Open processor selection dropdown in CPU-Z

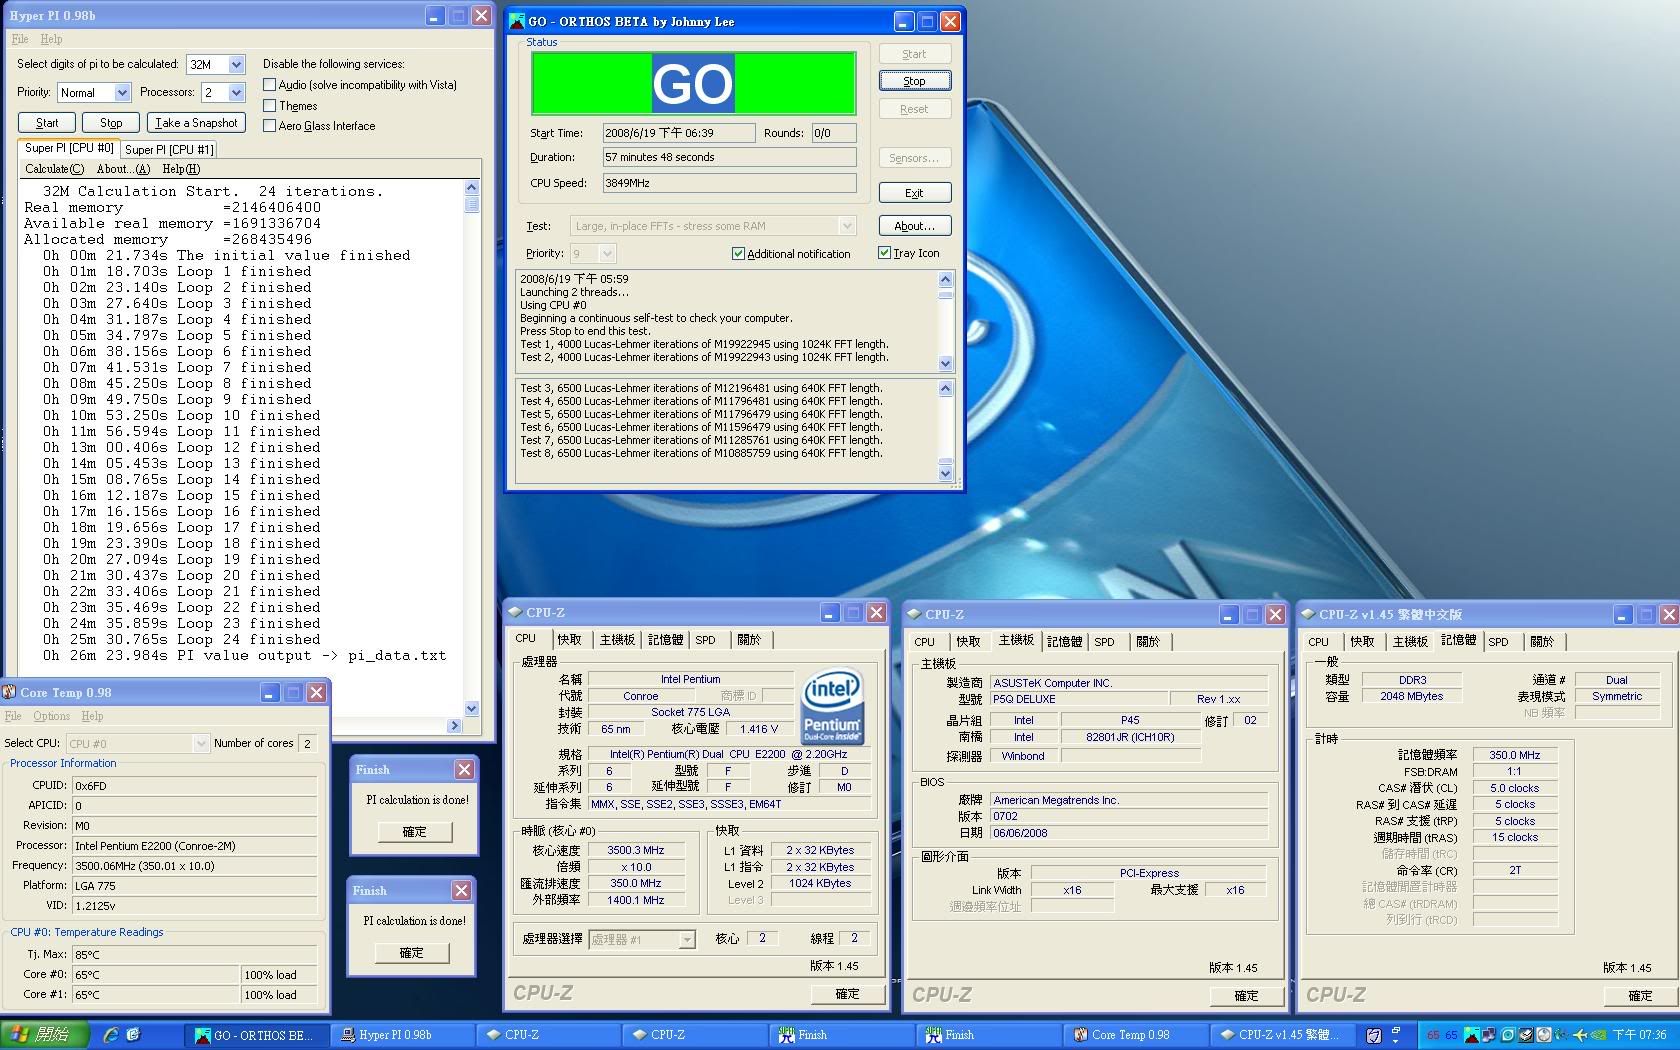coord(687,939)
